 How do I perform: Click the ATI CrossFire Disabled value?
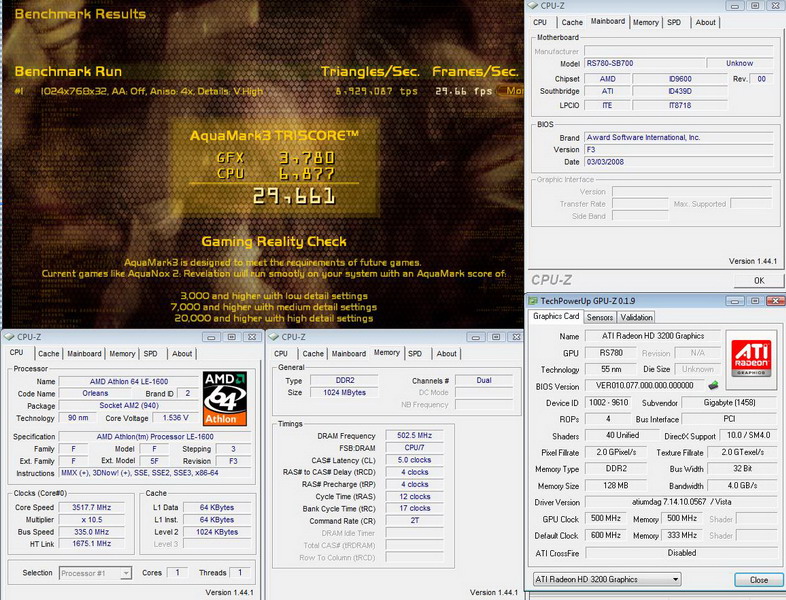click(x=681, y=553)
